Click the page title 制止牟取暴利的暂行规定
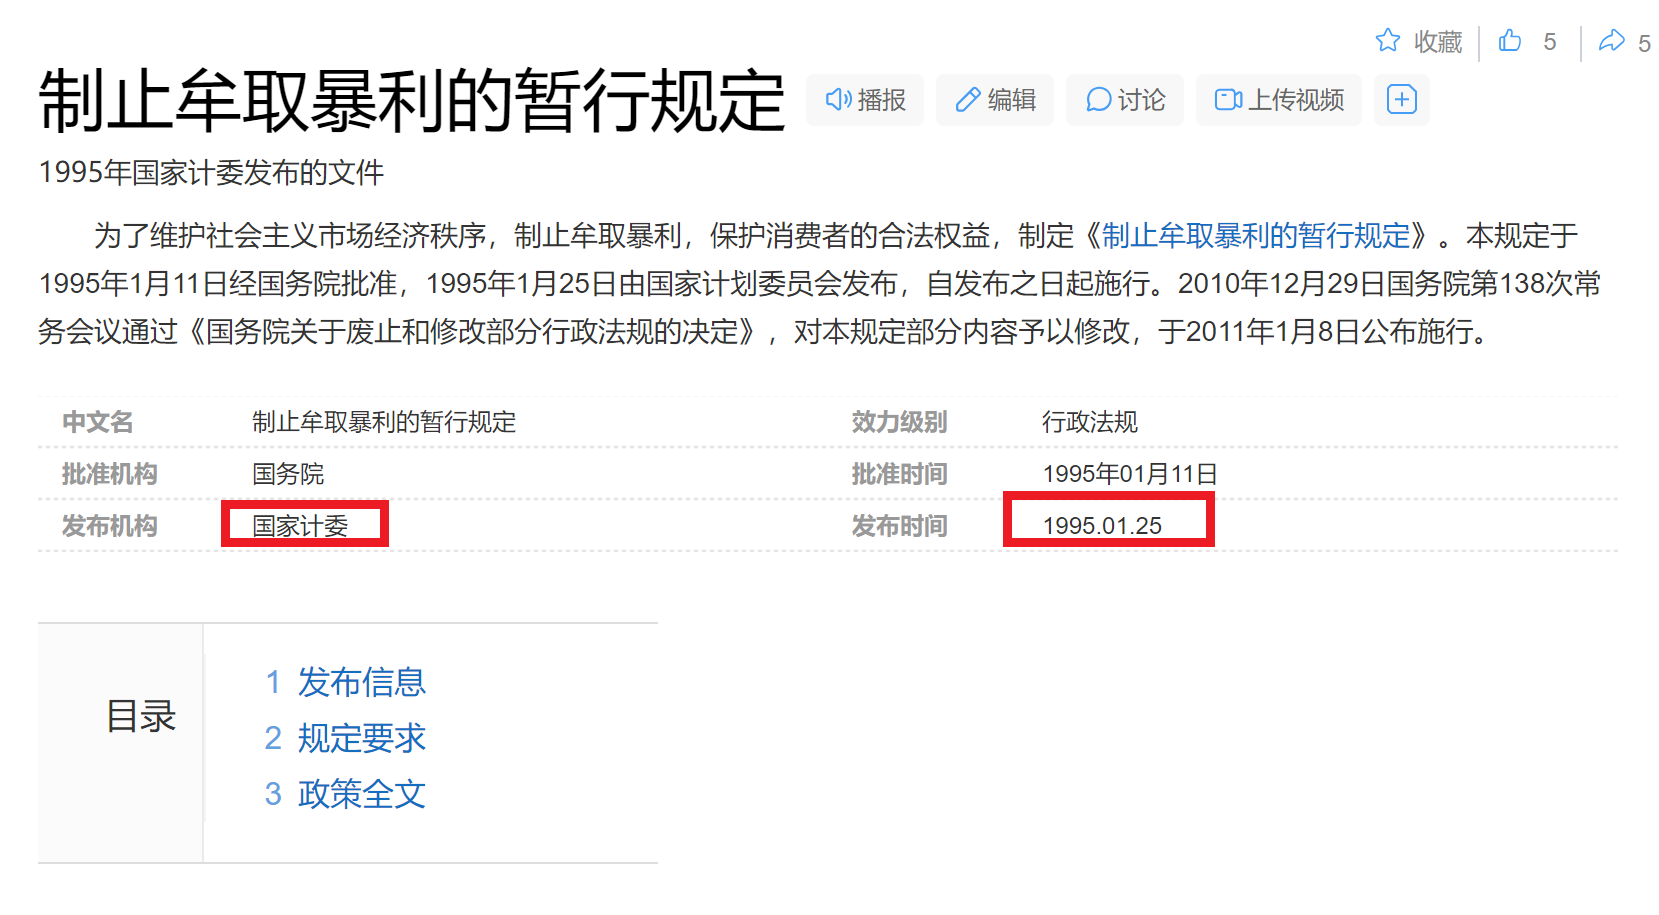 pyautogui.click(x=412, y=101)
